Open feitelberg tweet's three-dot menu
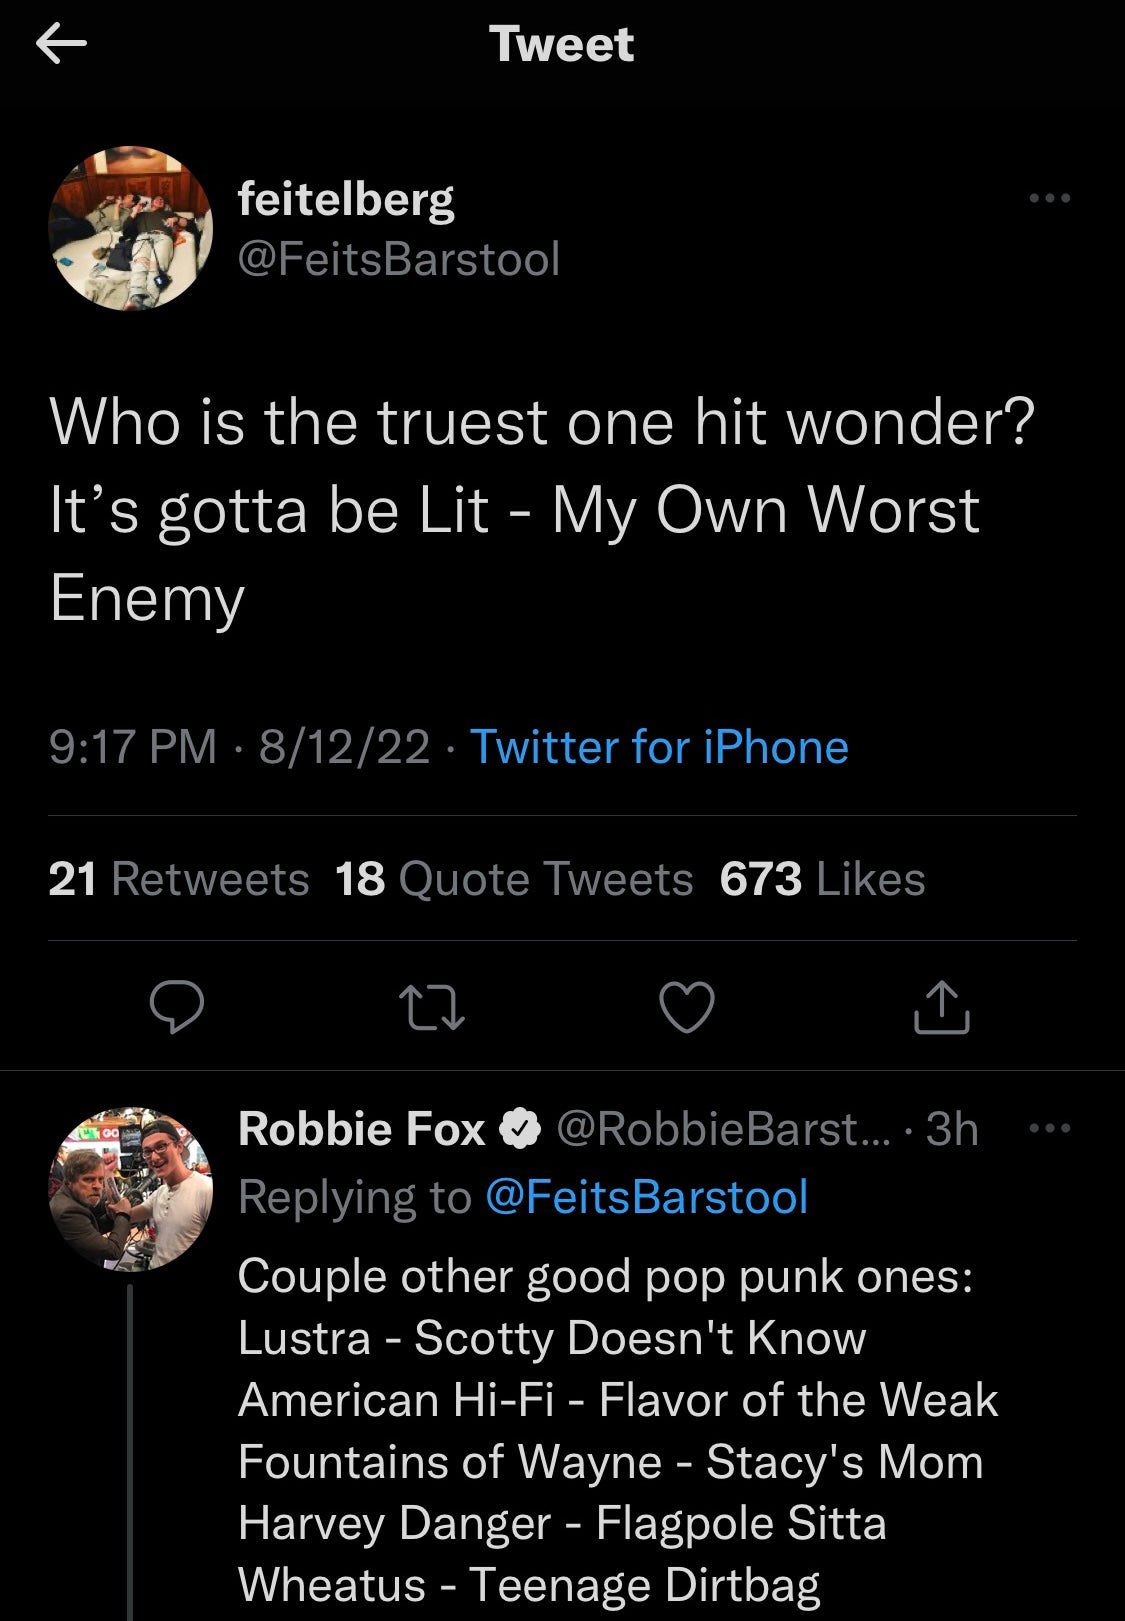The width and height of the screenshot is (1125, 1621). click(x=1050, y=198)
